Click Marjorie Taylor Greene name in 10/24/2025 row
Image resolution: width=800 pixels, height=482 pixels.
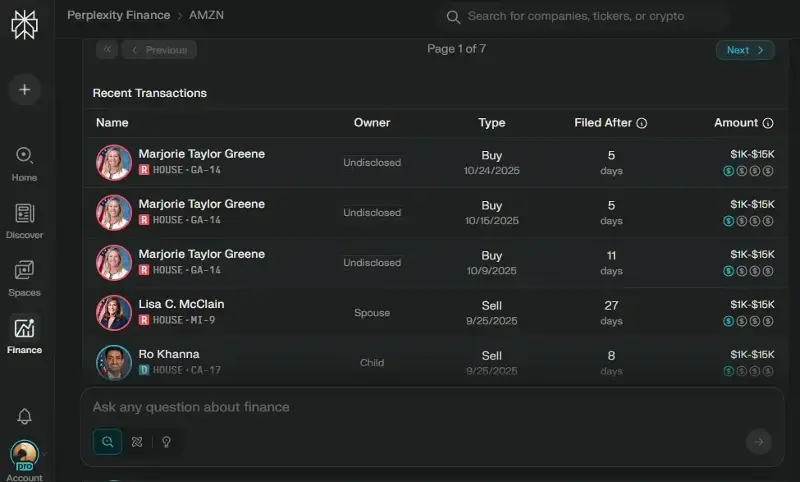coord(202,154)
